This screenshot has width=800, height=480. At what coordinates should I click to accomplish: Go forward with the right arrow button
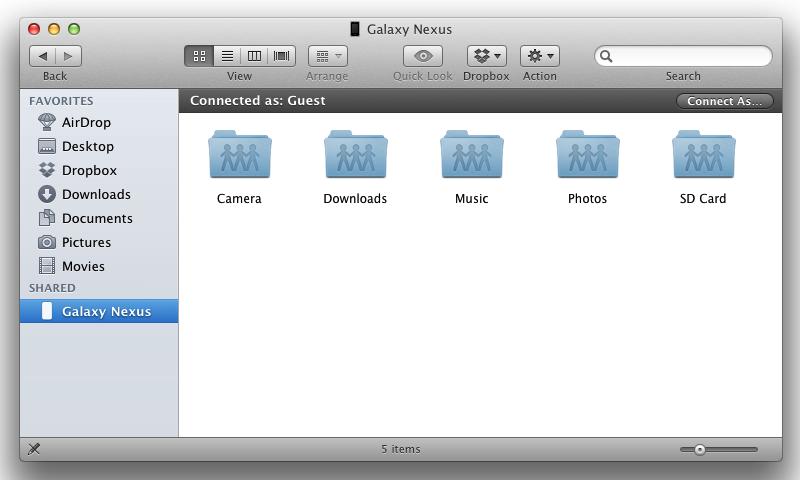(69, 56)
